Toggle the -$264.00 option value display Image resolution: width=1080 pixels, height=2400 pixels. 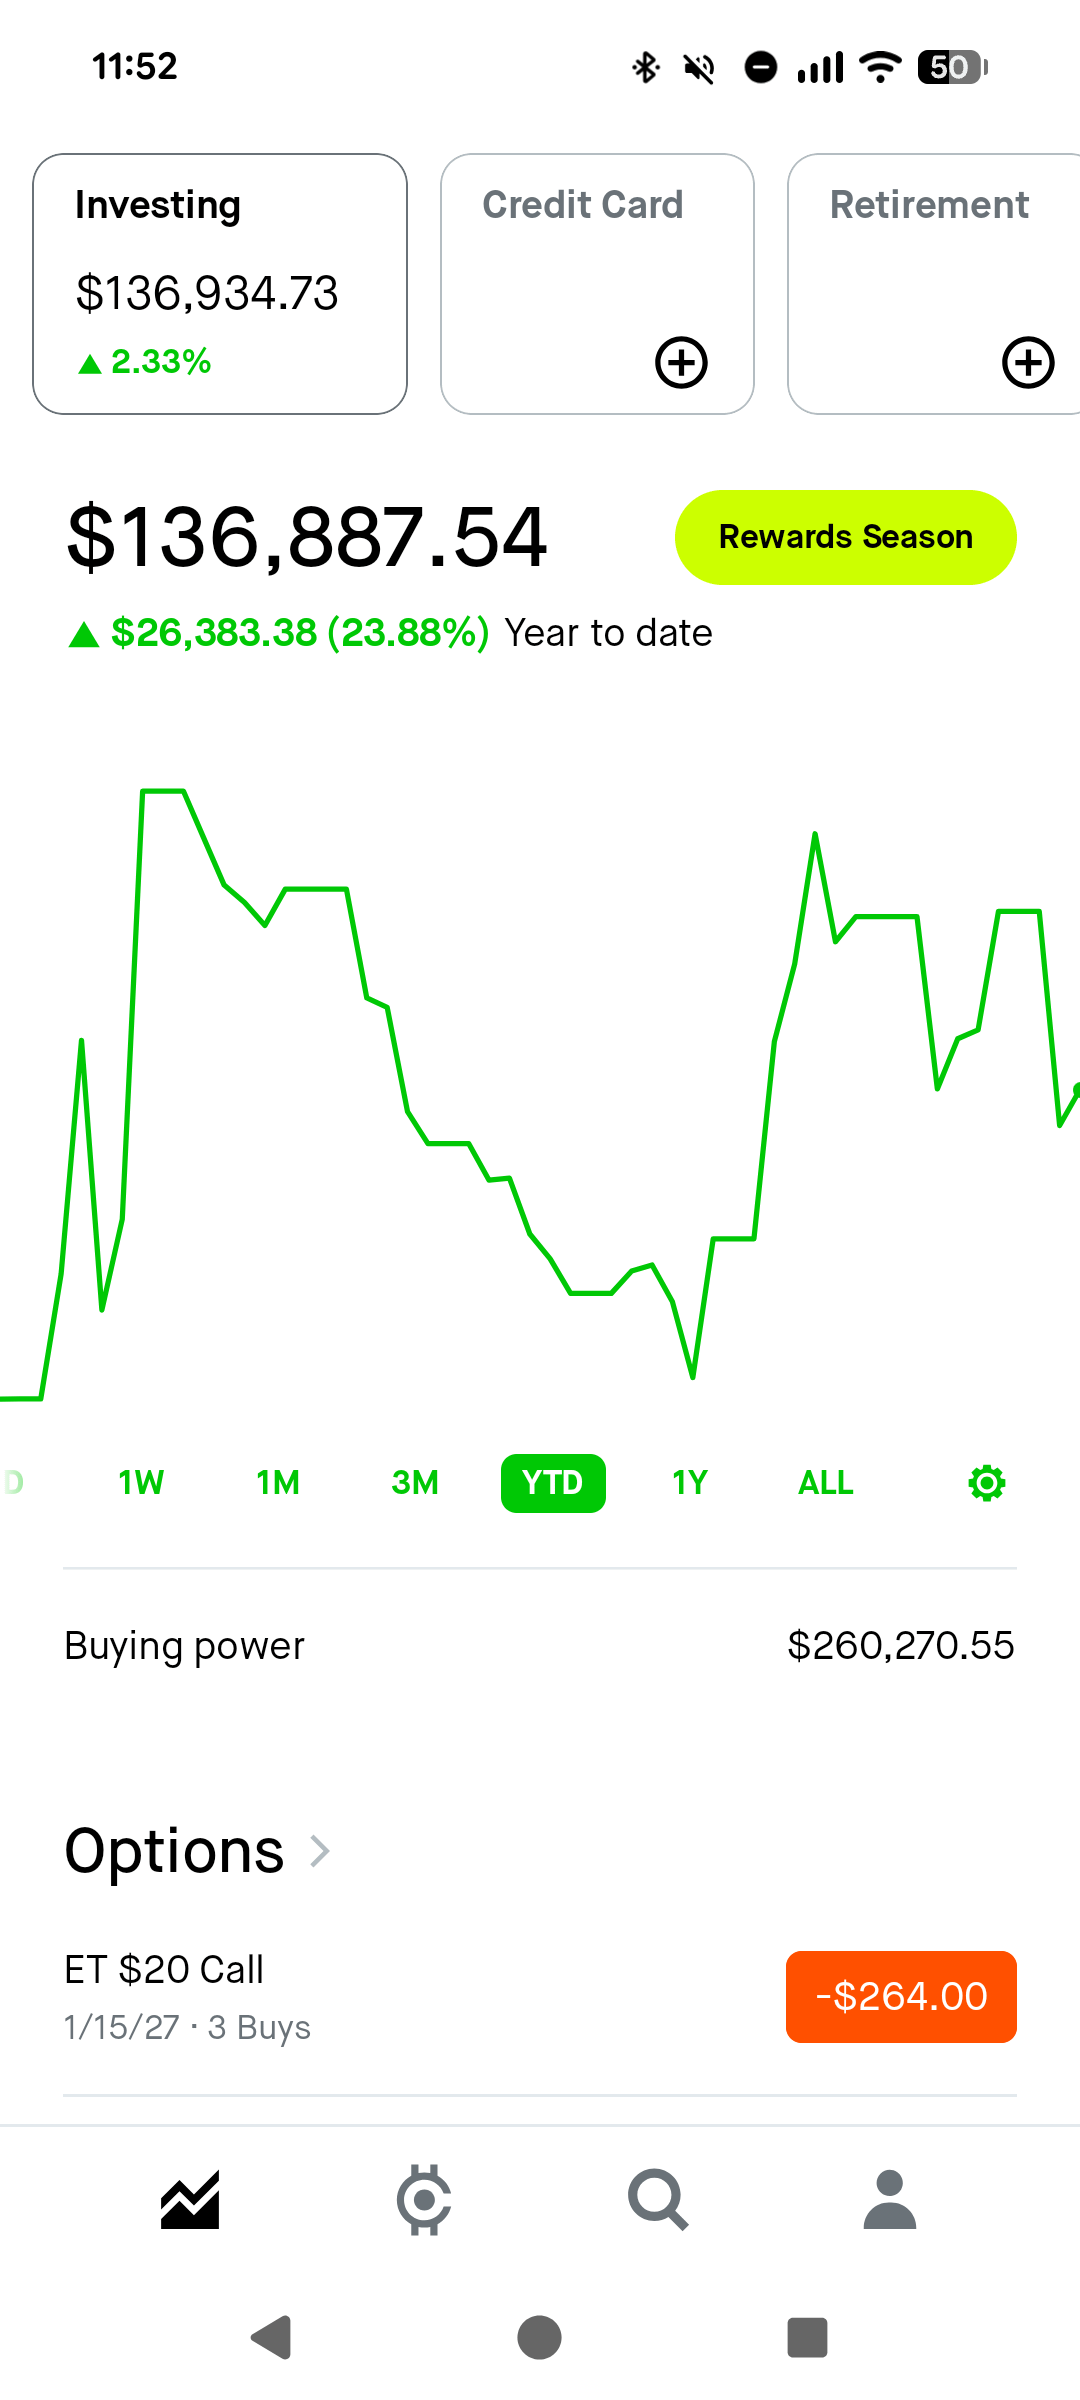coord(901,1997)
